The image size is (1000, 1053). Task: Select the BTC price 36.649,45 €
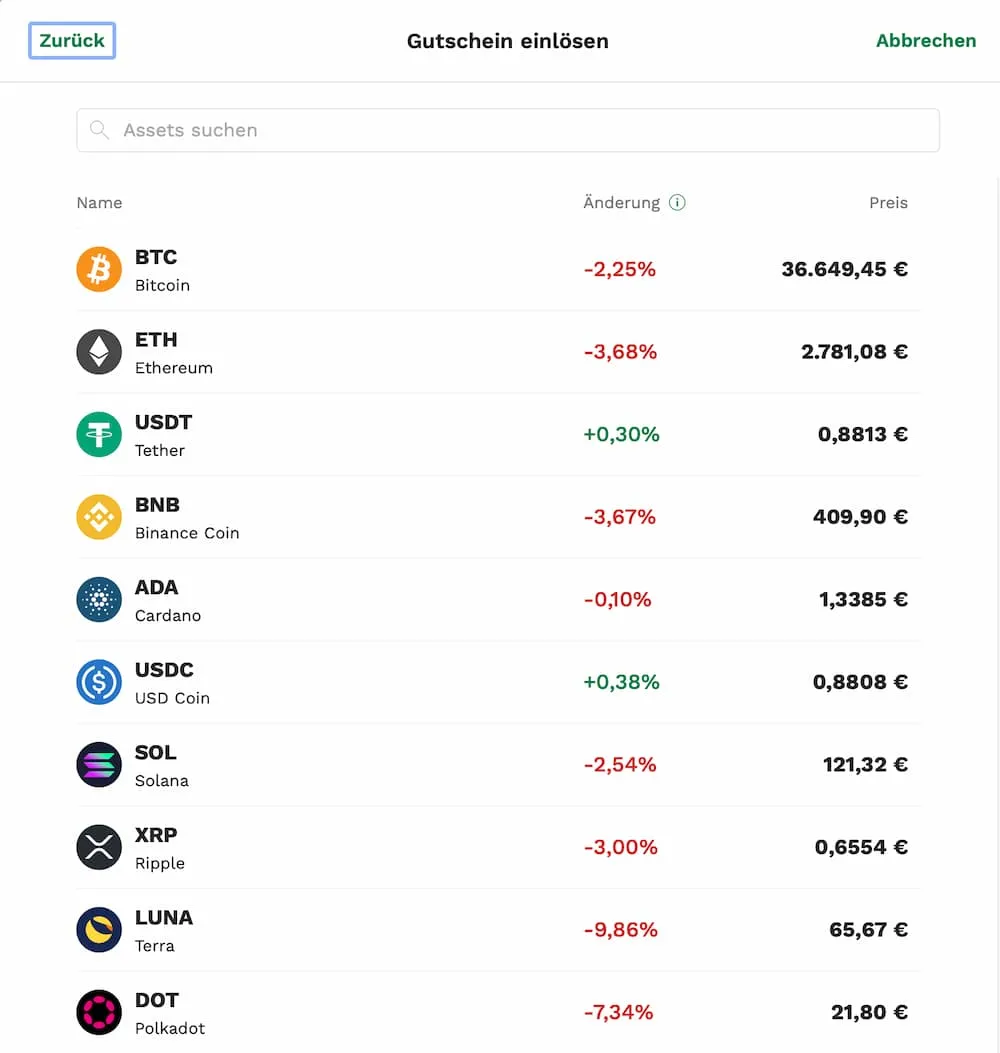pos(844,269)
